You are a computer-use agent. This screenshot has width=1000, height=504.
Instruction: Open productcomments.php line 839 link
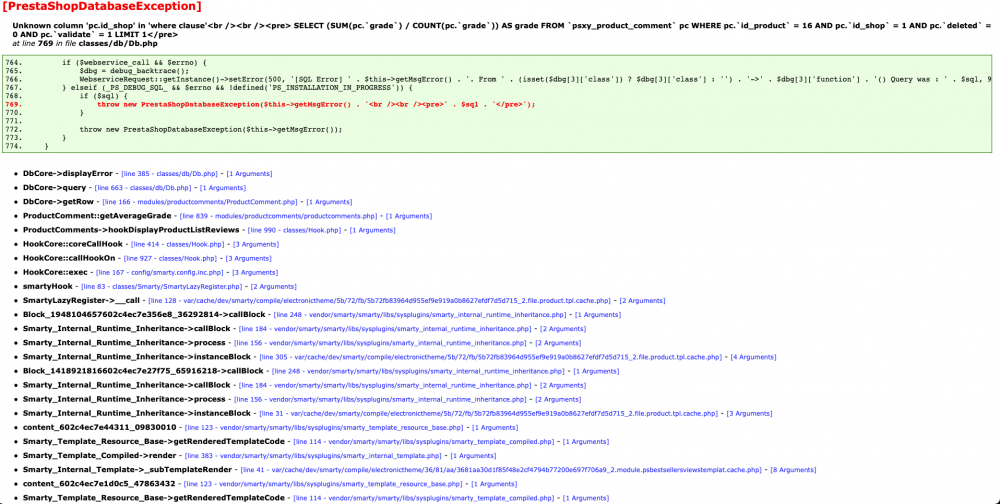coord(279,216)
